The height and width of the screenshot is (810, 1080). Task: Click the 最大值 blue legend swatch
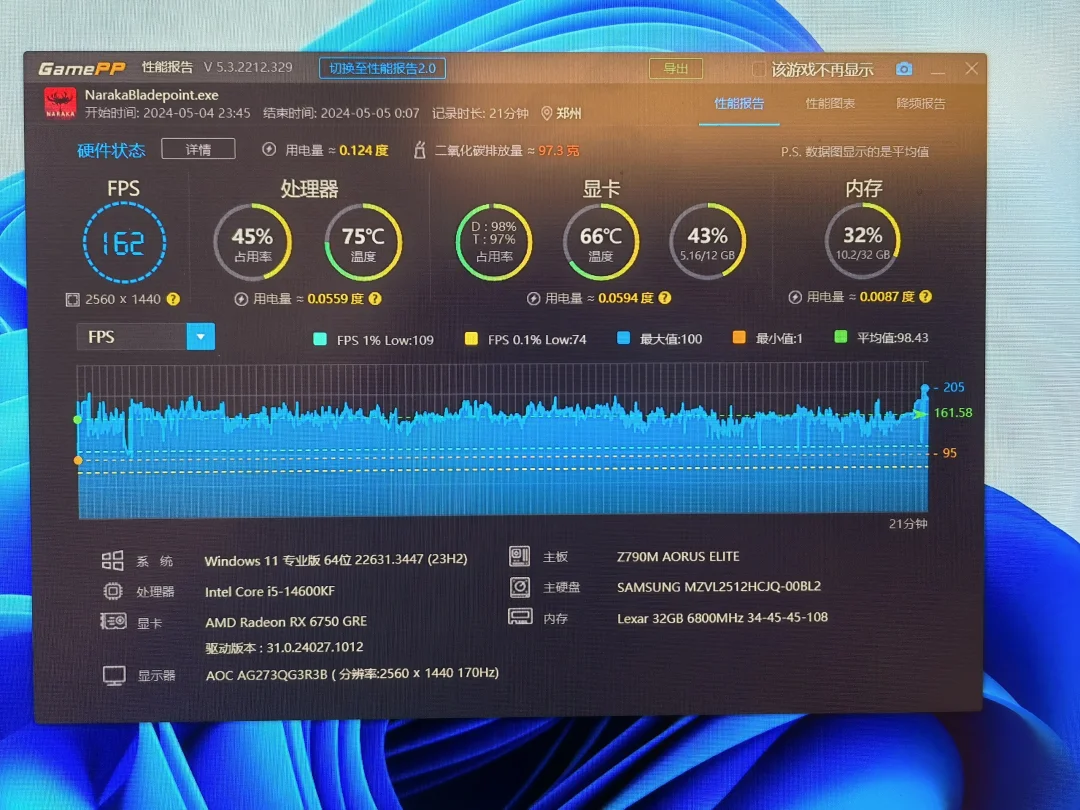coord(623,338)
